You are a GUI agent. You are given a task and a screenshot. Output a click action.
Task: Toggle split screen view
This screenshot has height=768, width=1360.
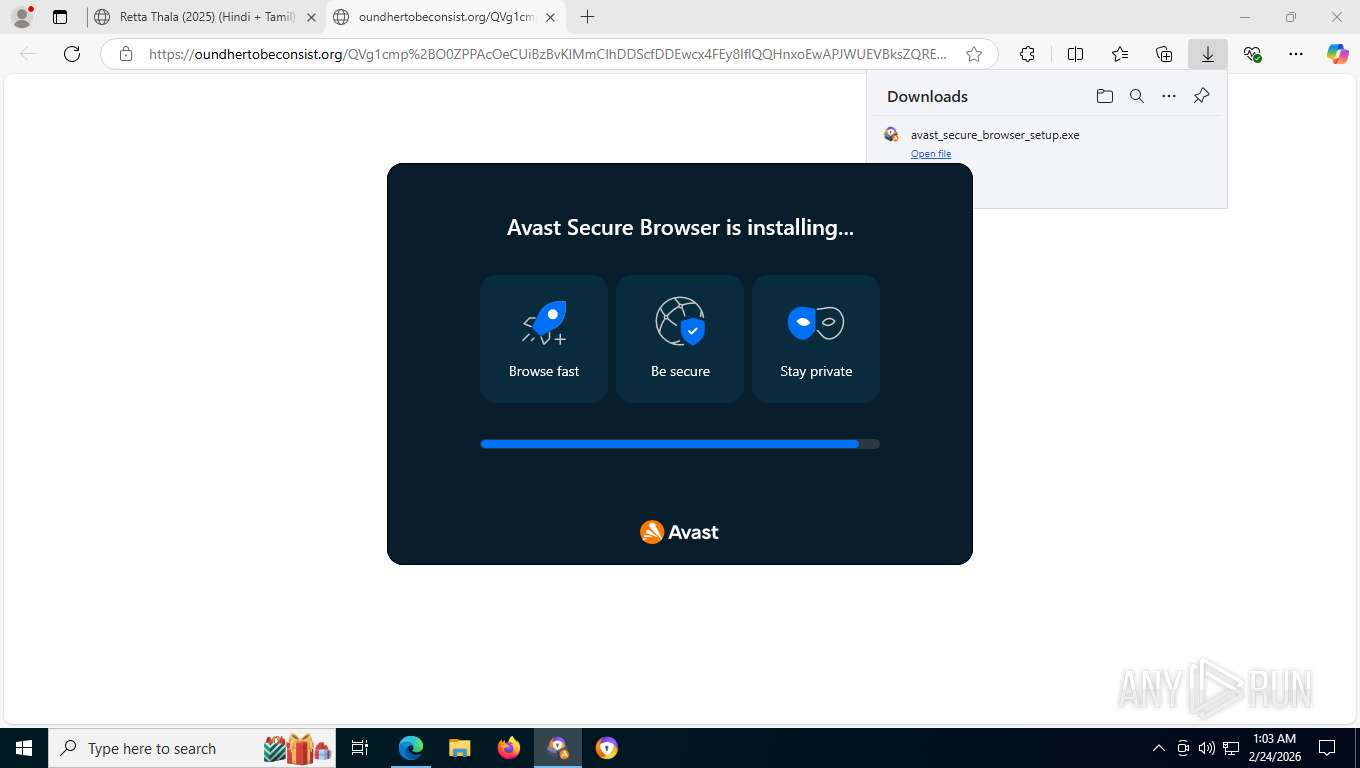click(1075, 54)
